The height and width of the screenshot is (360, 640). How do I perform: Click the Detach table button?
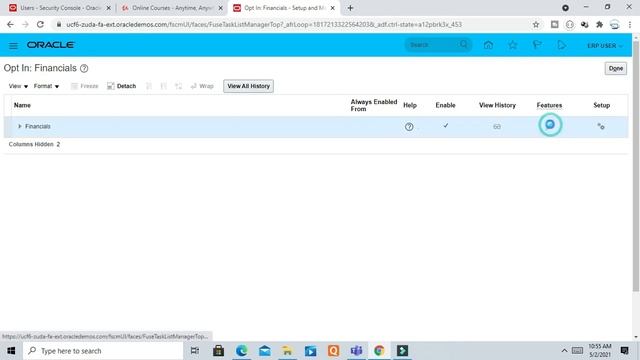click(x=122, y=86)
